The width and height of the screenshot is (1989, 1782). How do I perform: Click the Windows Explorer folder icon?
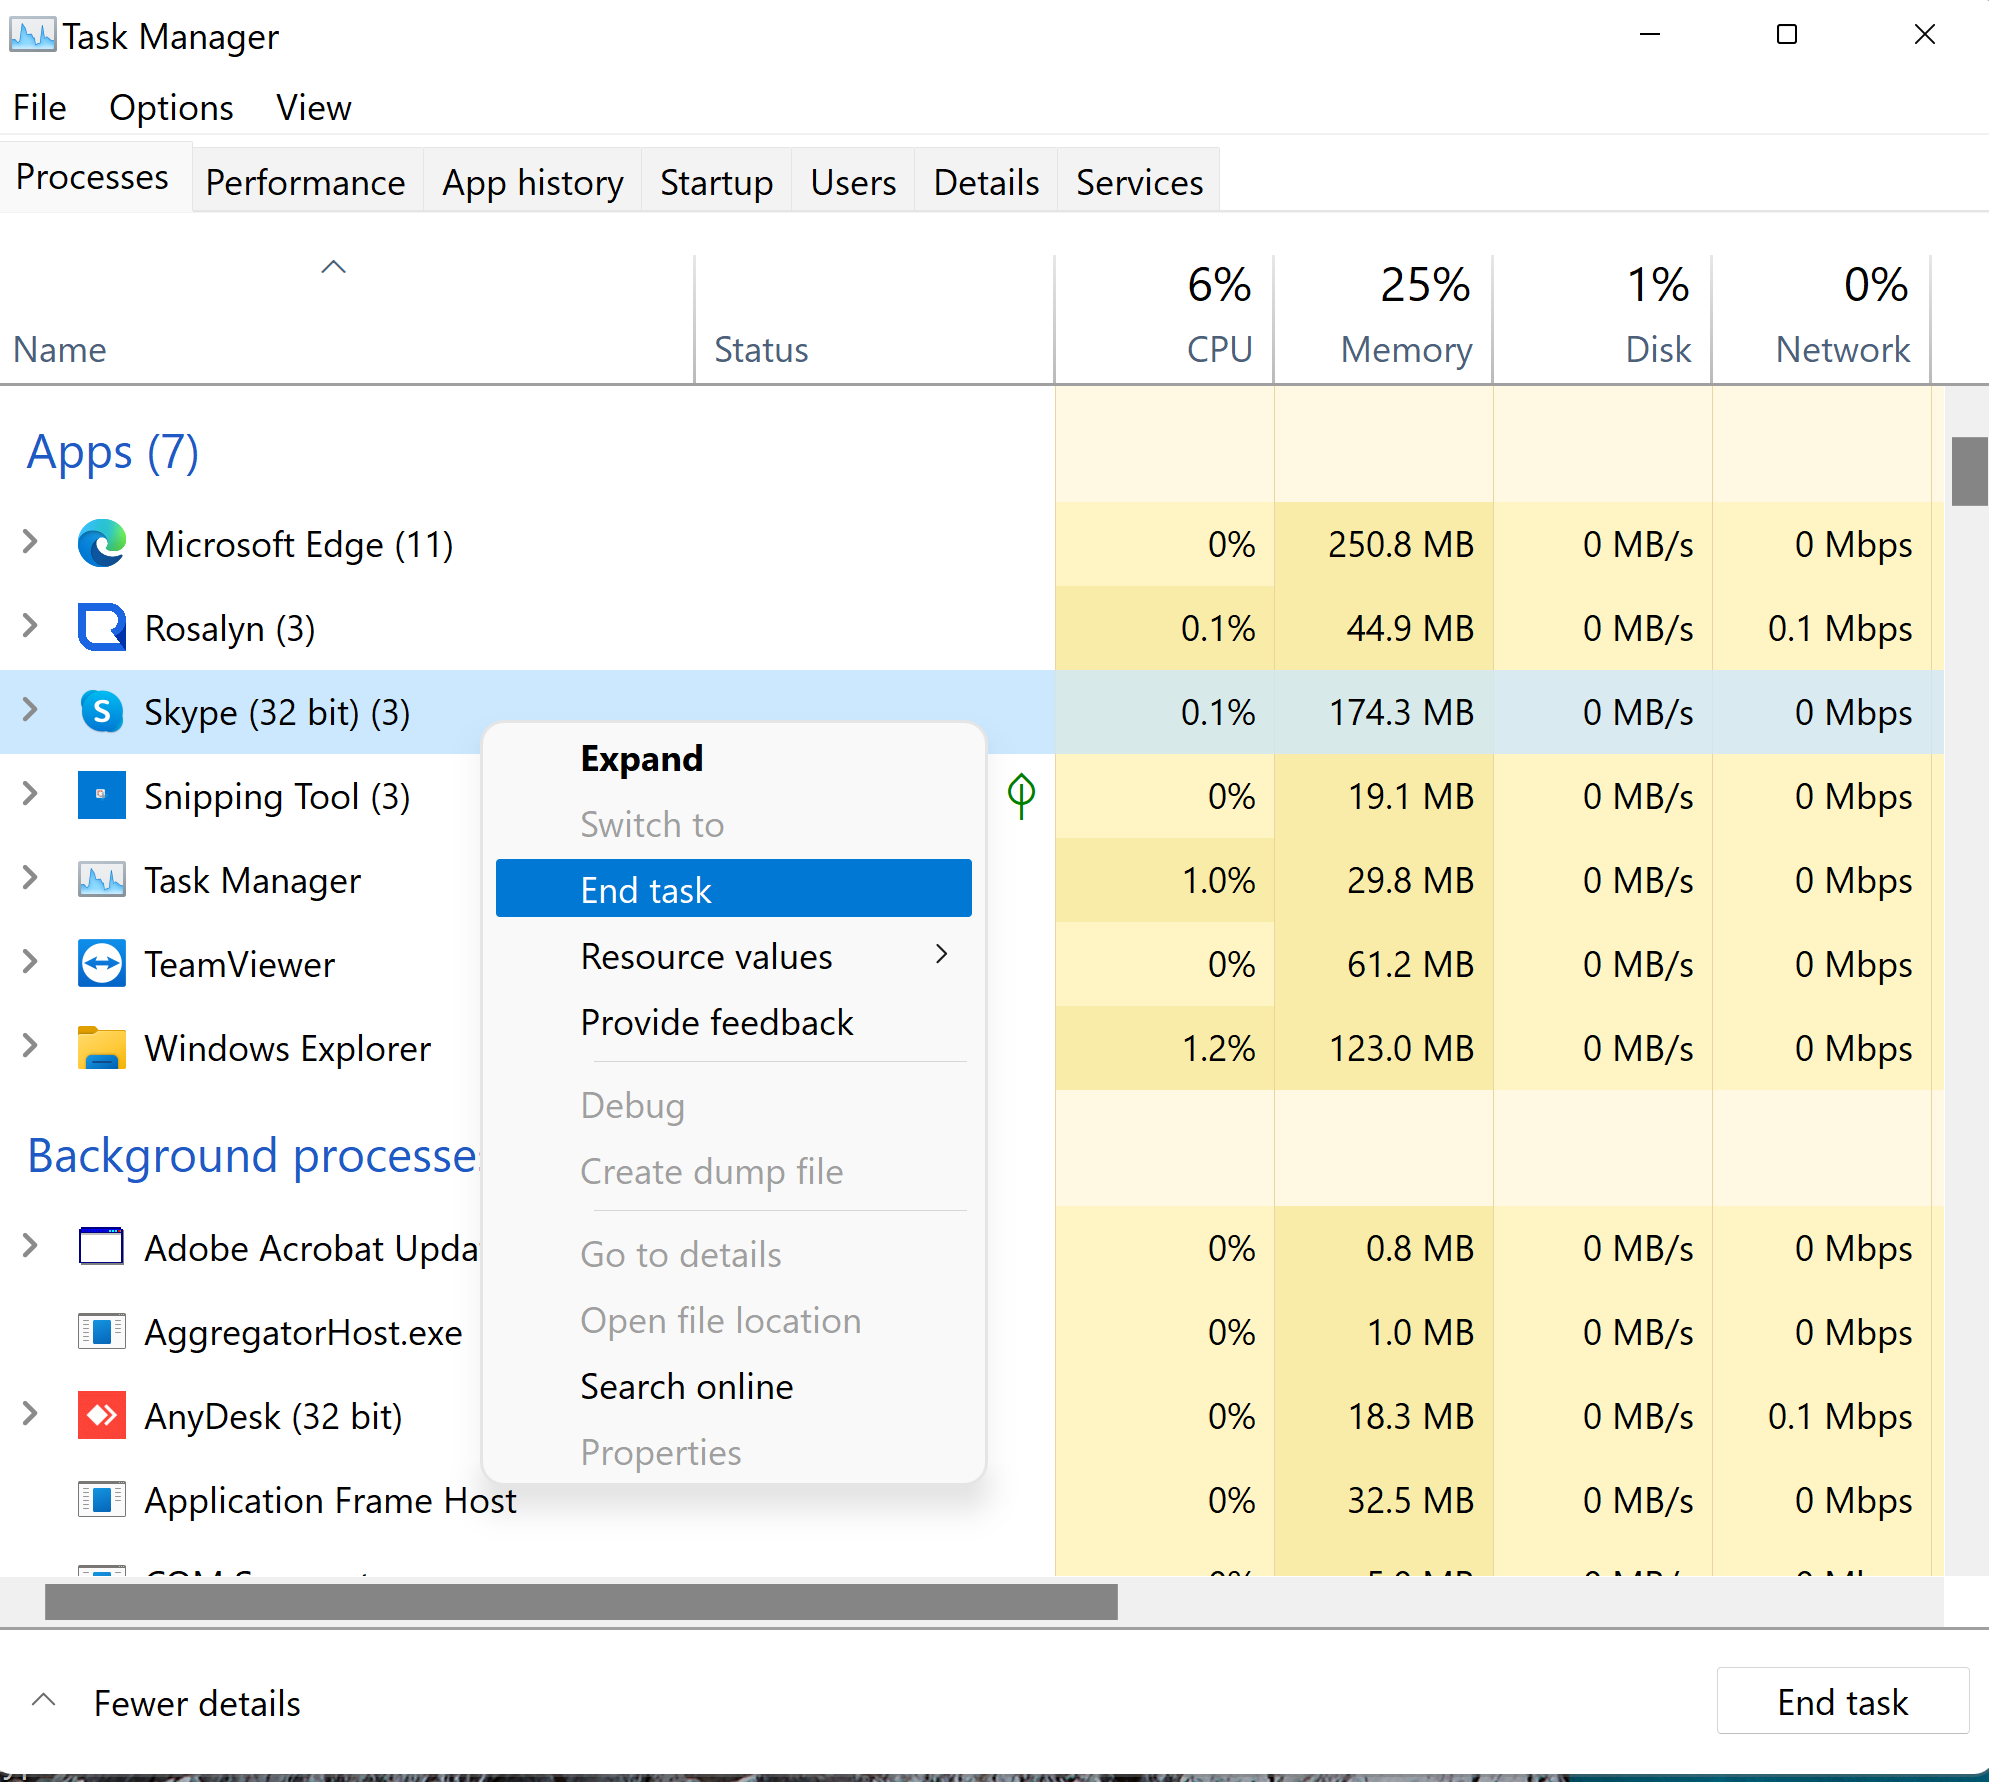[102, 1048]
